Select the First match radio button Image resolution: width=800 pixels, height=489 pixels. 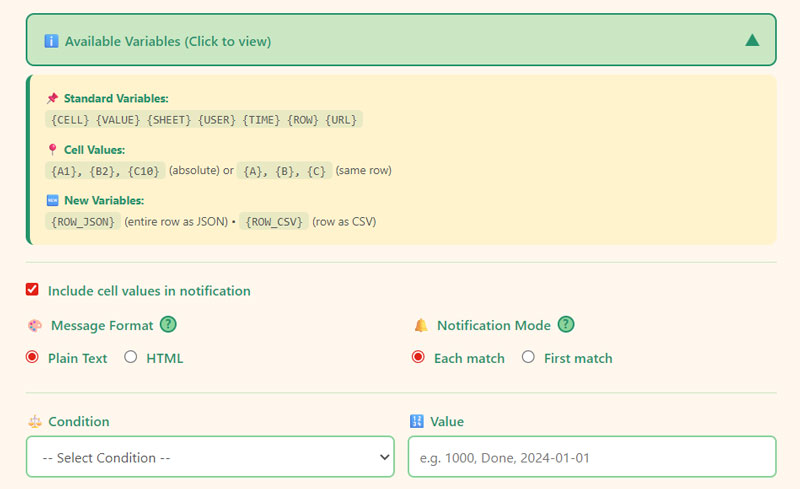pyautogui.click(x=528, y=357)
